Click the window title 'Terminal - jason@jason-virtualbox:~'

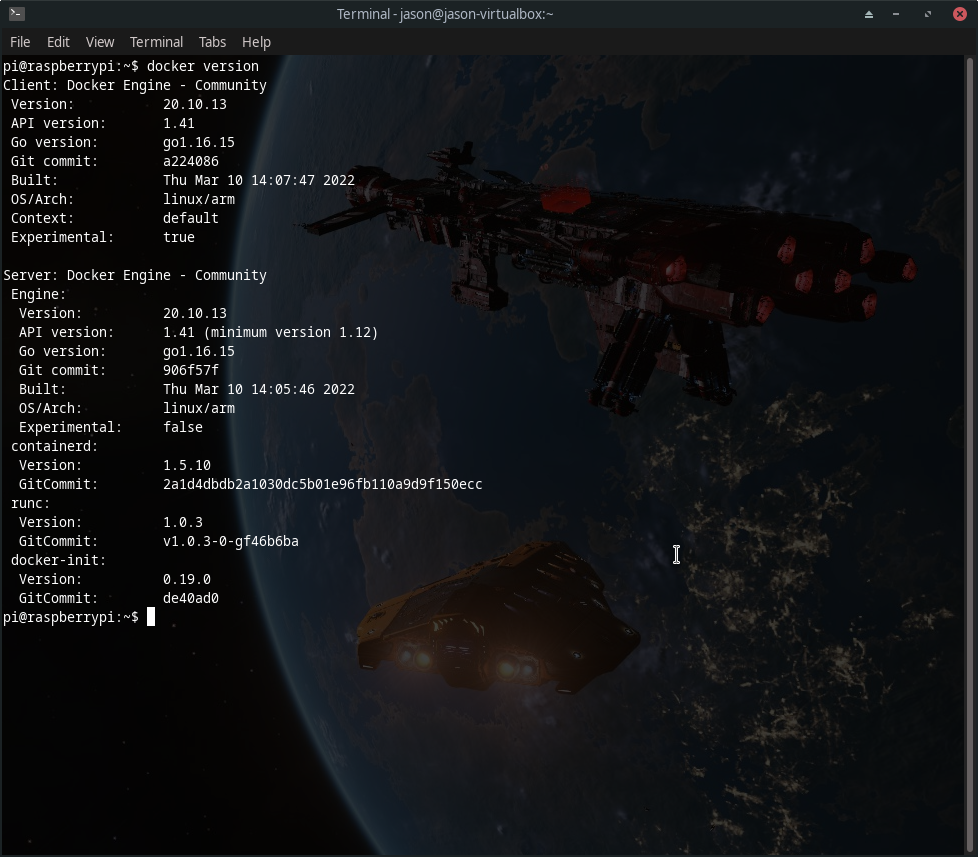[x=445, y=14]
